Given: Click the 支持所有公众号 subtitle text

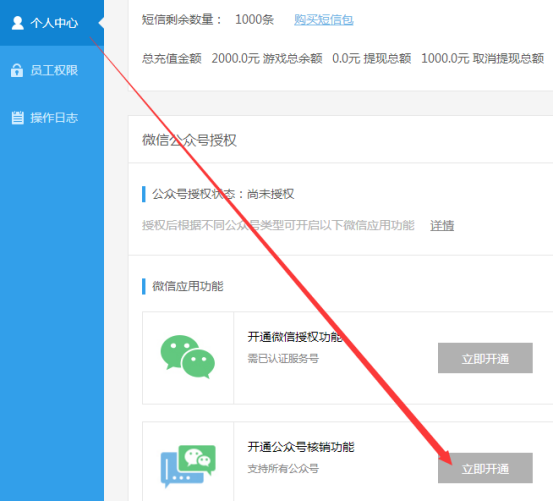Looking at the screenshot, I should (x=283, y=469).
